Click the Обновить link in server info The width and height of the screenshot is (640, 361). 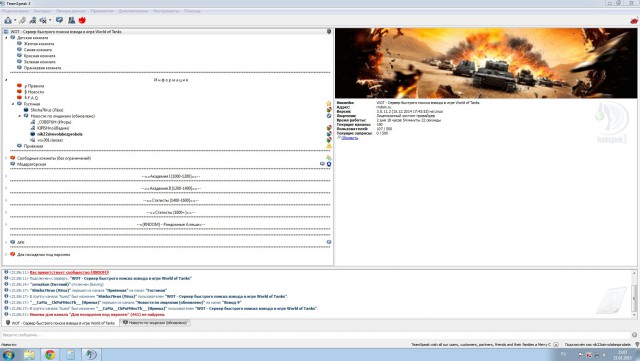point(349,138)
